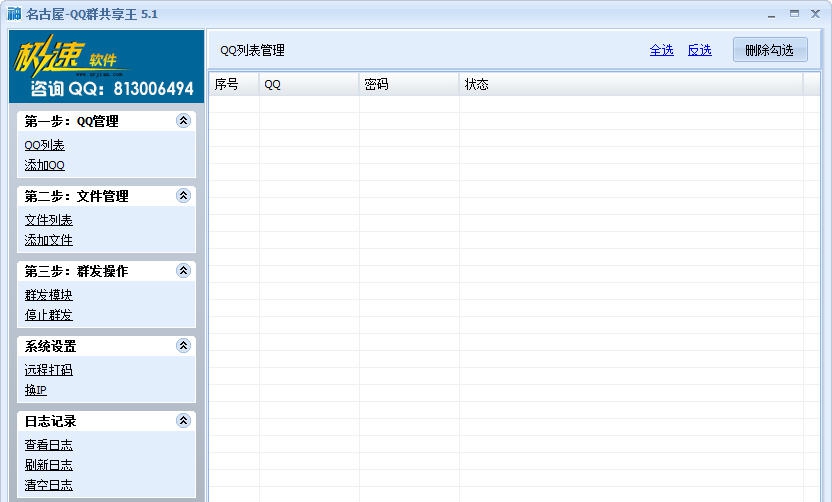832x502 pixels.
Task: Click the 极速软件 logo banner
Action: (106, 66)
